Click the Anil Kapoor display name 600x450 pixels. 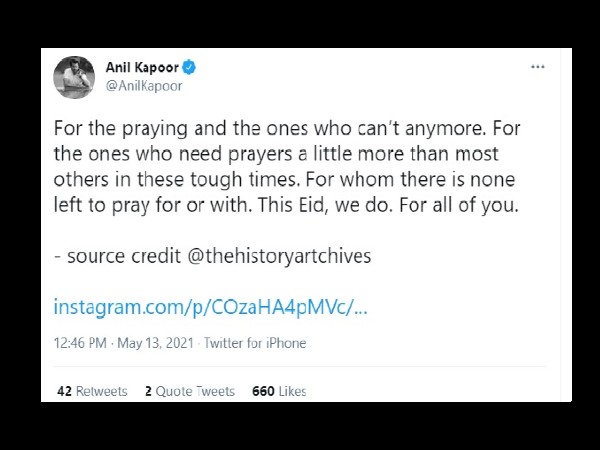tap(142, 67)
